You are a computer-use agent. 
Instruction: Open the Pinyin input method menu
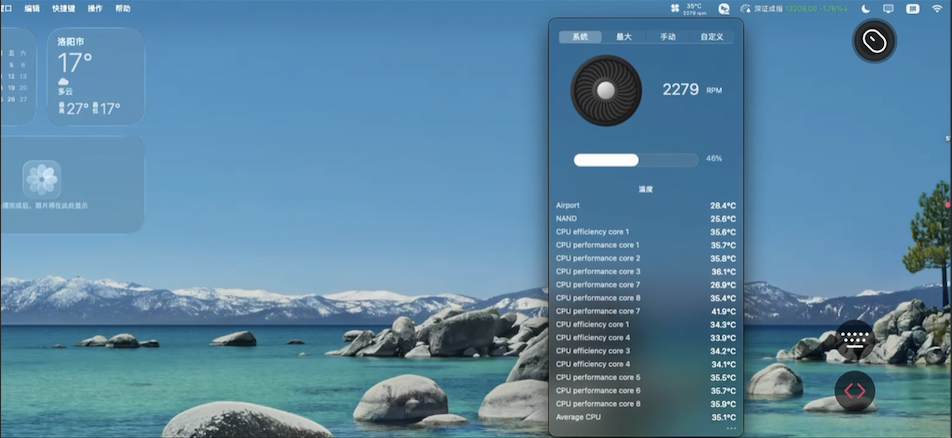[x=912, y=8]
